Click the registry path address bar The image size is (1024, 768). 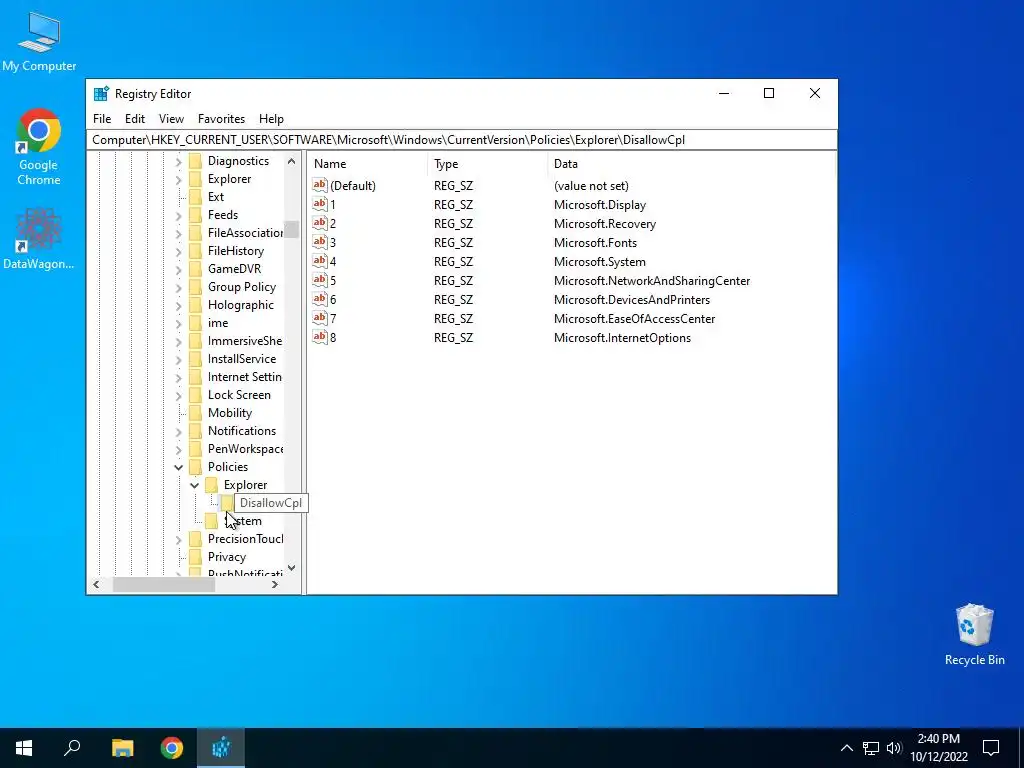coord(461,140)
